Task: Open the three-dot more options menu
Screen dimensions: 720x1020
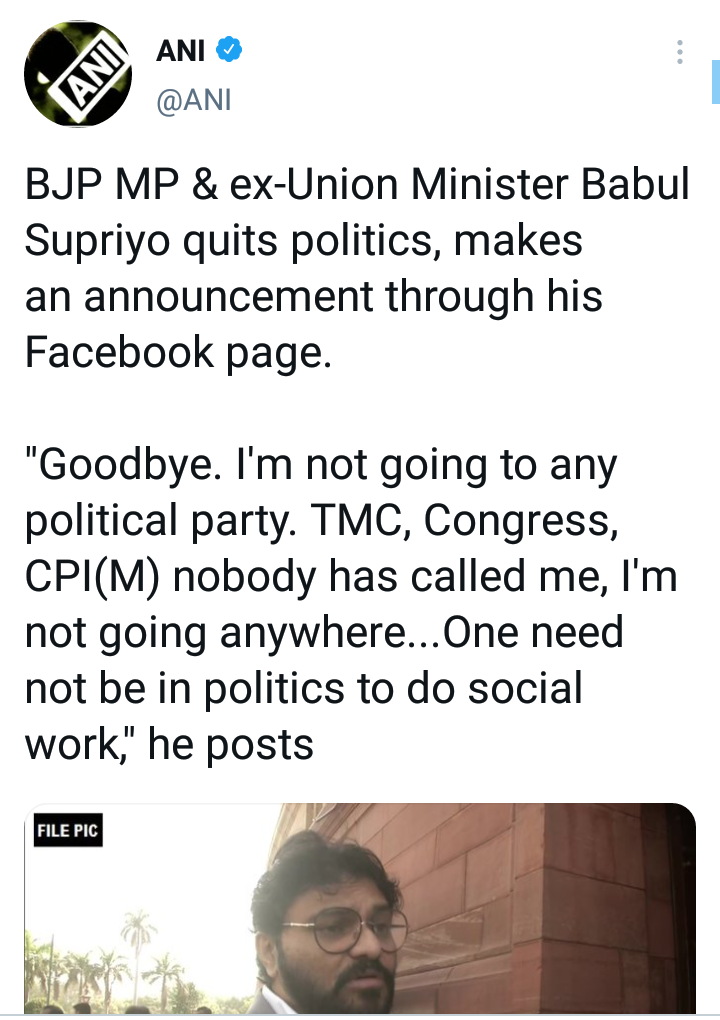Action: click(679, 52)
